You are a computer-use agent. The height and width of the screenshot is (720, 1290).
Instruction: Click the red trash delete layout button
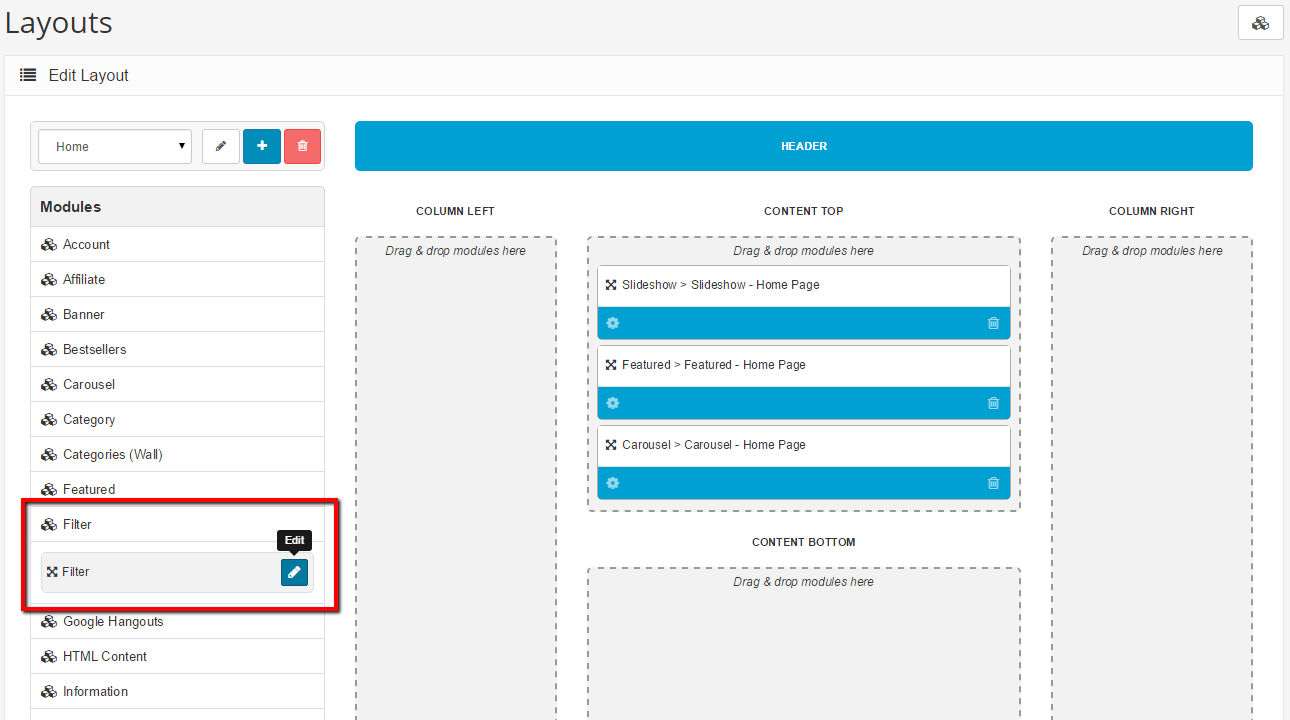pyautogui.click(x=302, y=146)
